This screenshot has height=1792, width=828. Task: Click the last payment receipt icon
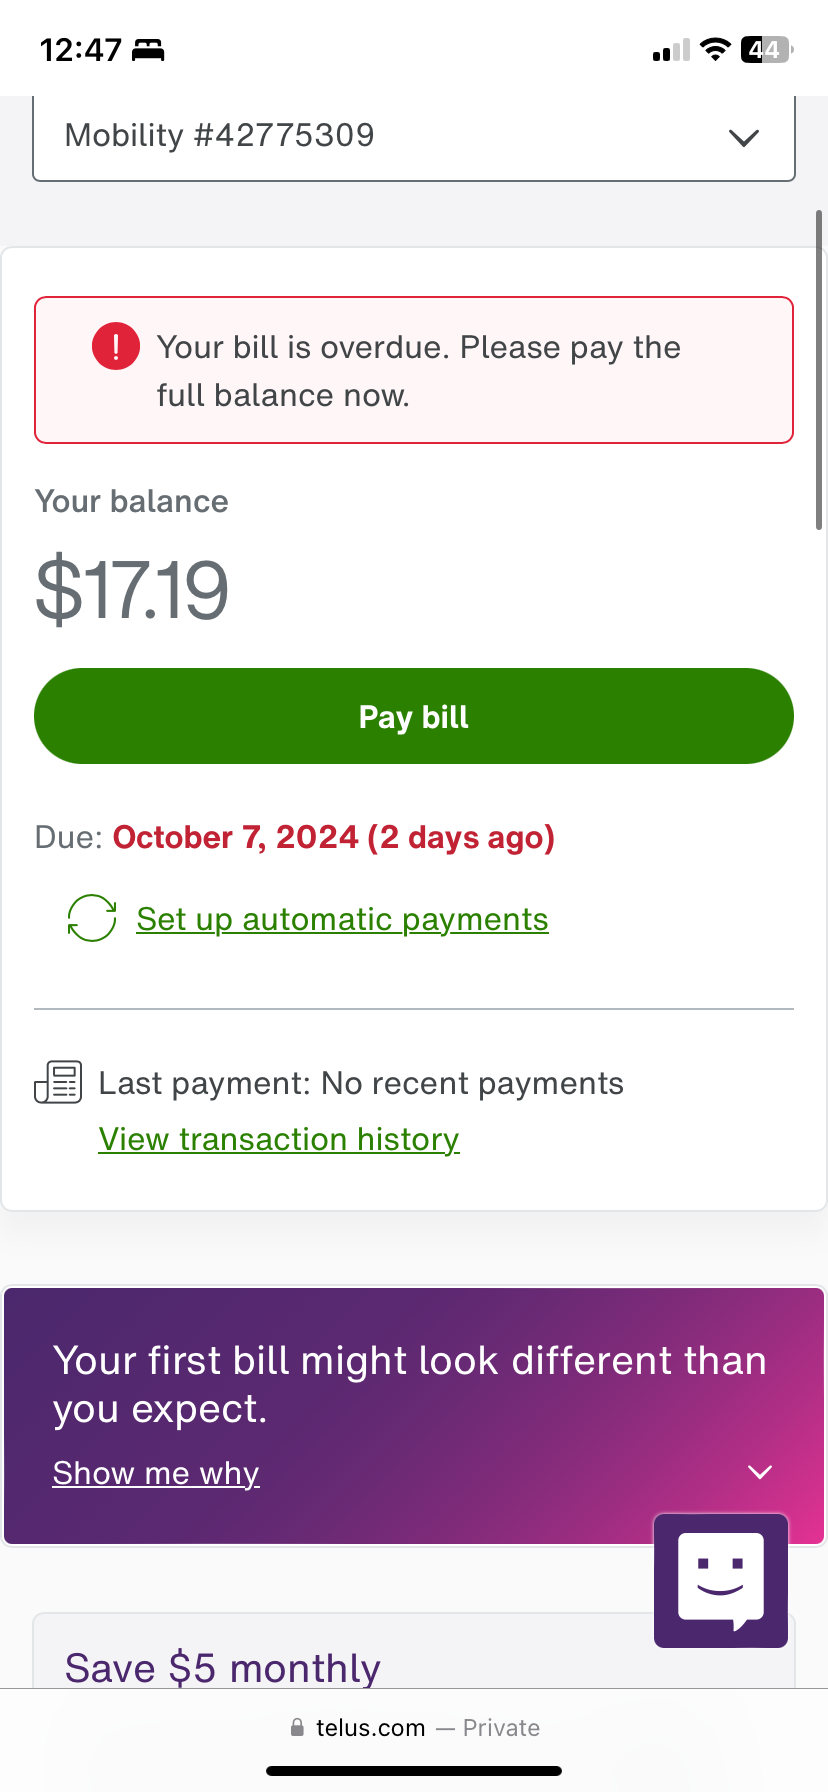[x=58, y=1083]
